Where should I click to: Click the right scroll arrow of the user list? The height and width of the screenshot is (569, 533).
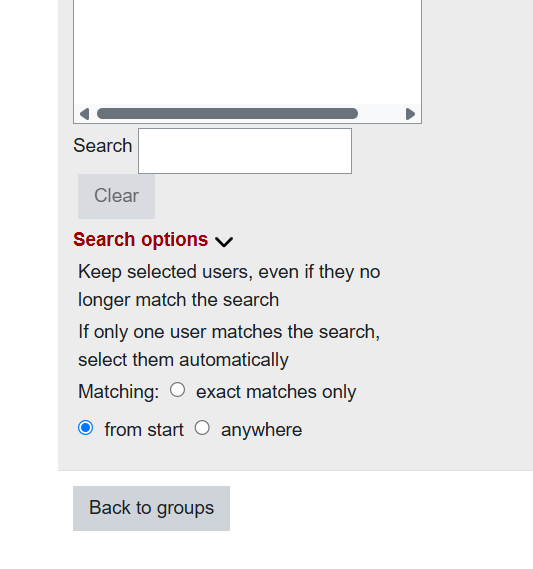[x=410, y=114]
